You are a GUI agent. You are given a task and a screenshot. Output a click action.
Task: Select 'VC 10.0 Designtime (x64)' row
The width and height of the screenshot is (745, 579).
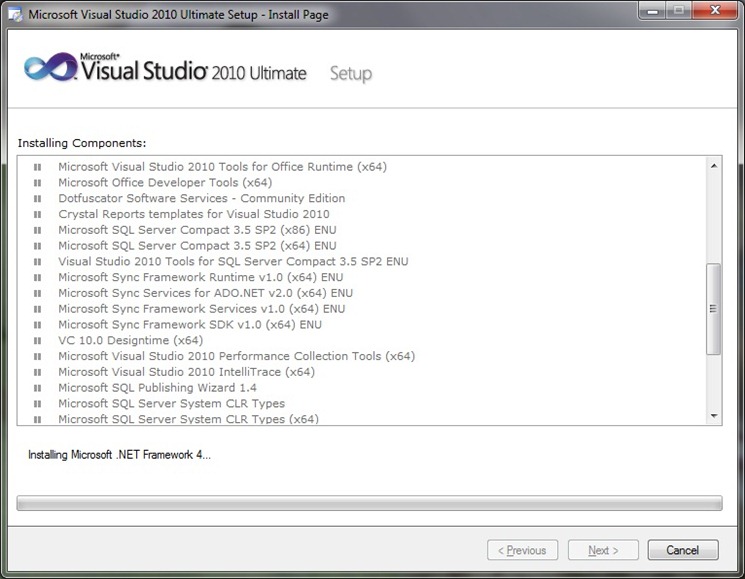(x=131, y=340)
